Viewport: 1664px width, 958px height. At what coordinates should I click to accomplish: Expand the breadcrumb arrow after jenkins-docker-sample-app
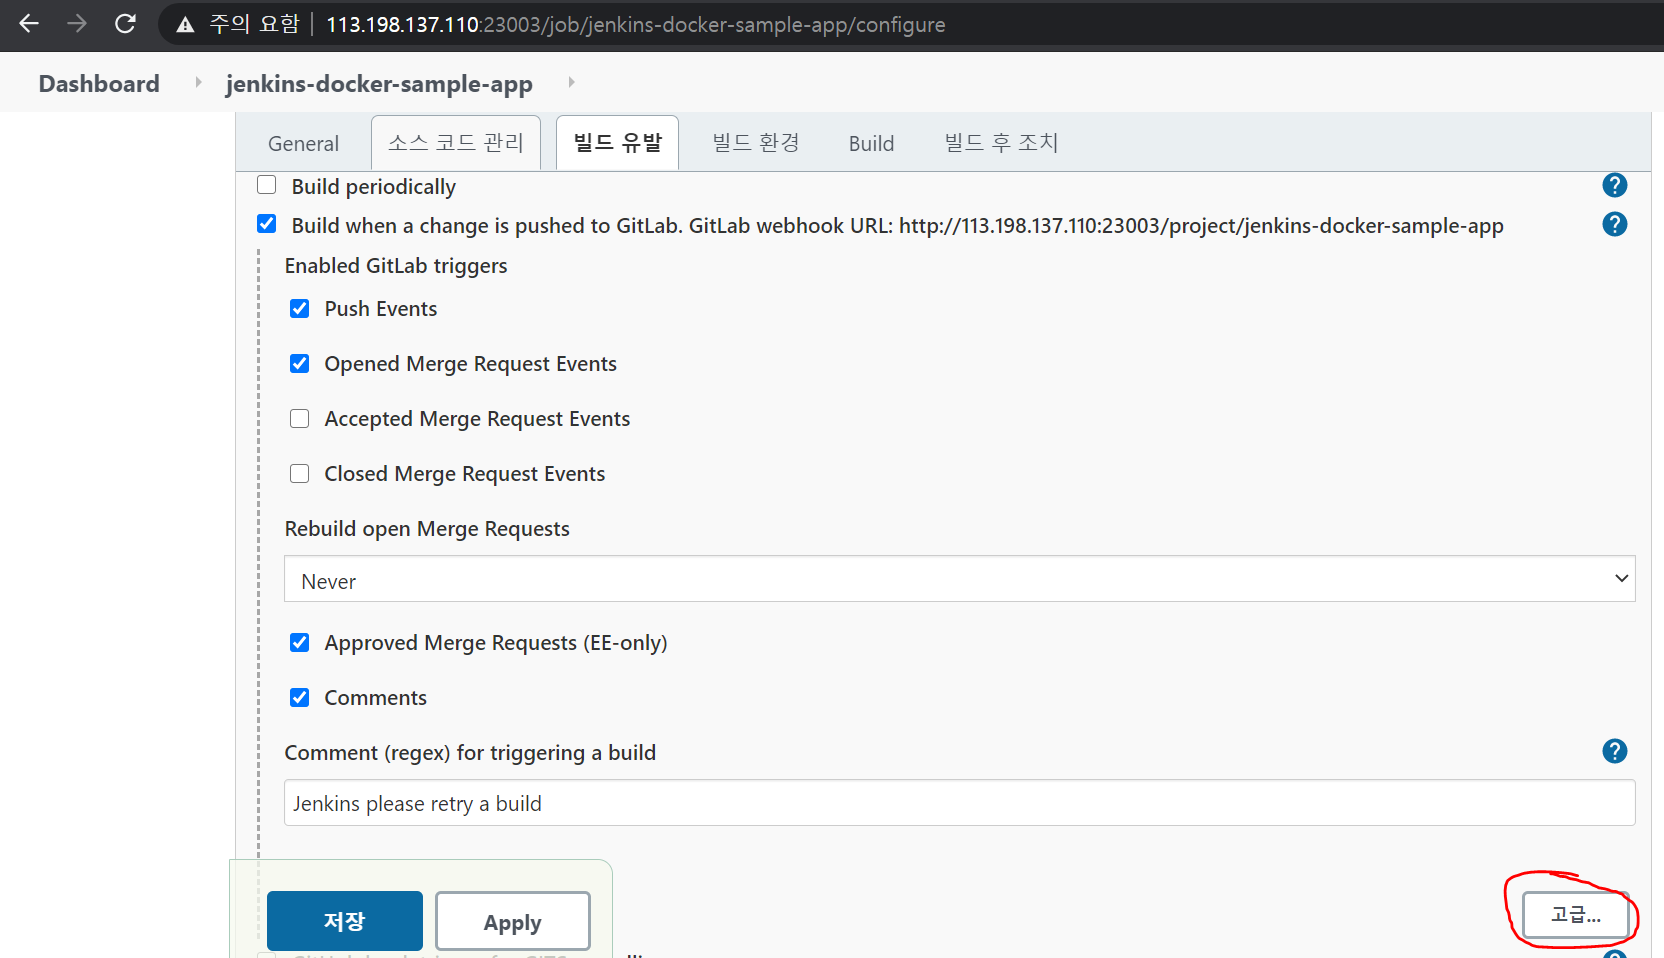tap(571, 82)
